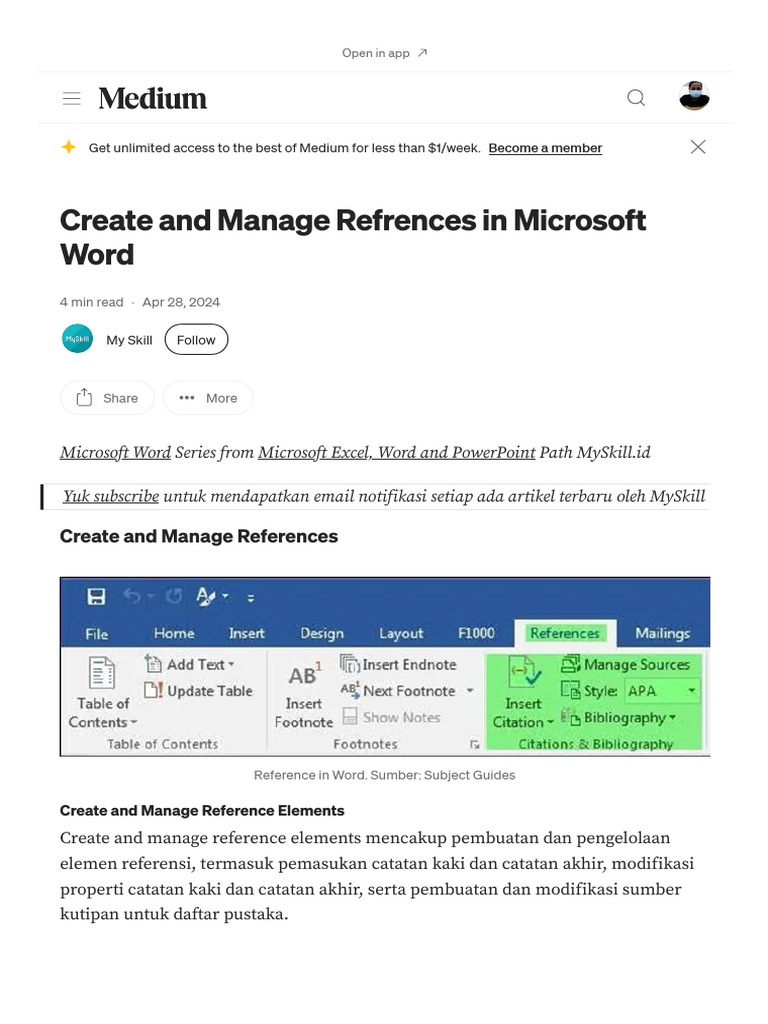Click the Yuk subscribe link

click(x=111, y=496)
